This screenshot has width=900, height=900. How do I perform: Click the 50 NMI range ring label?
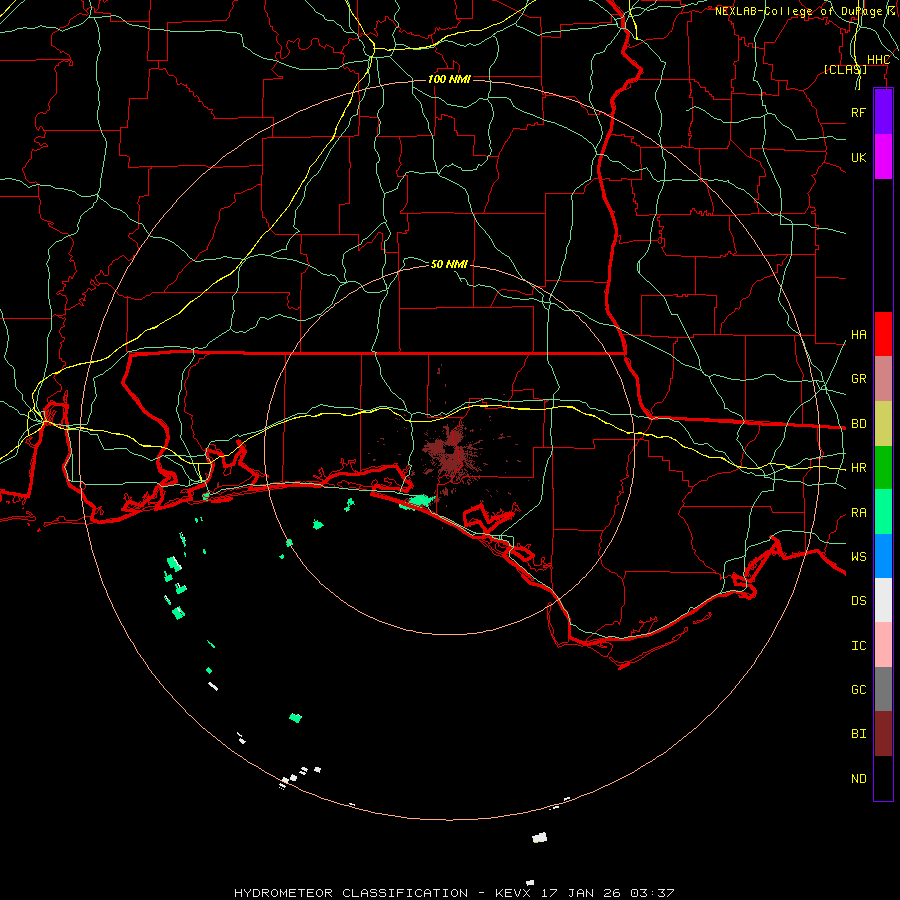[449, 264]
